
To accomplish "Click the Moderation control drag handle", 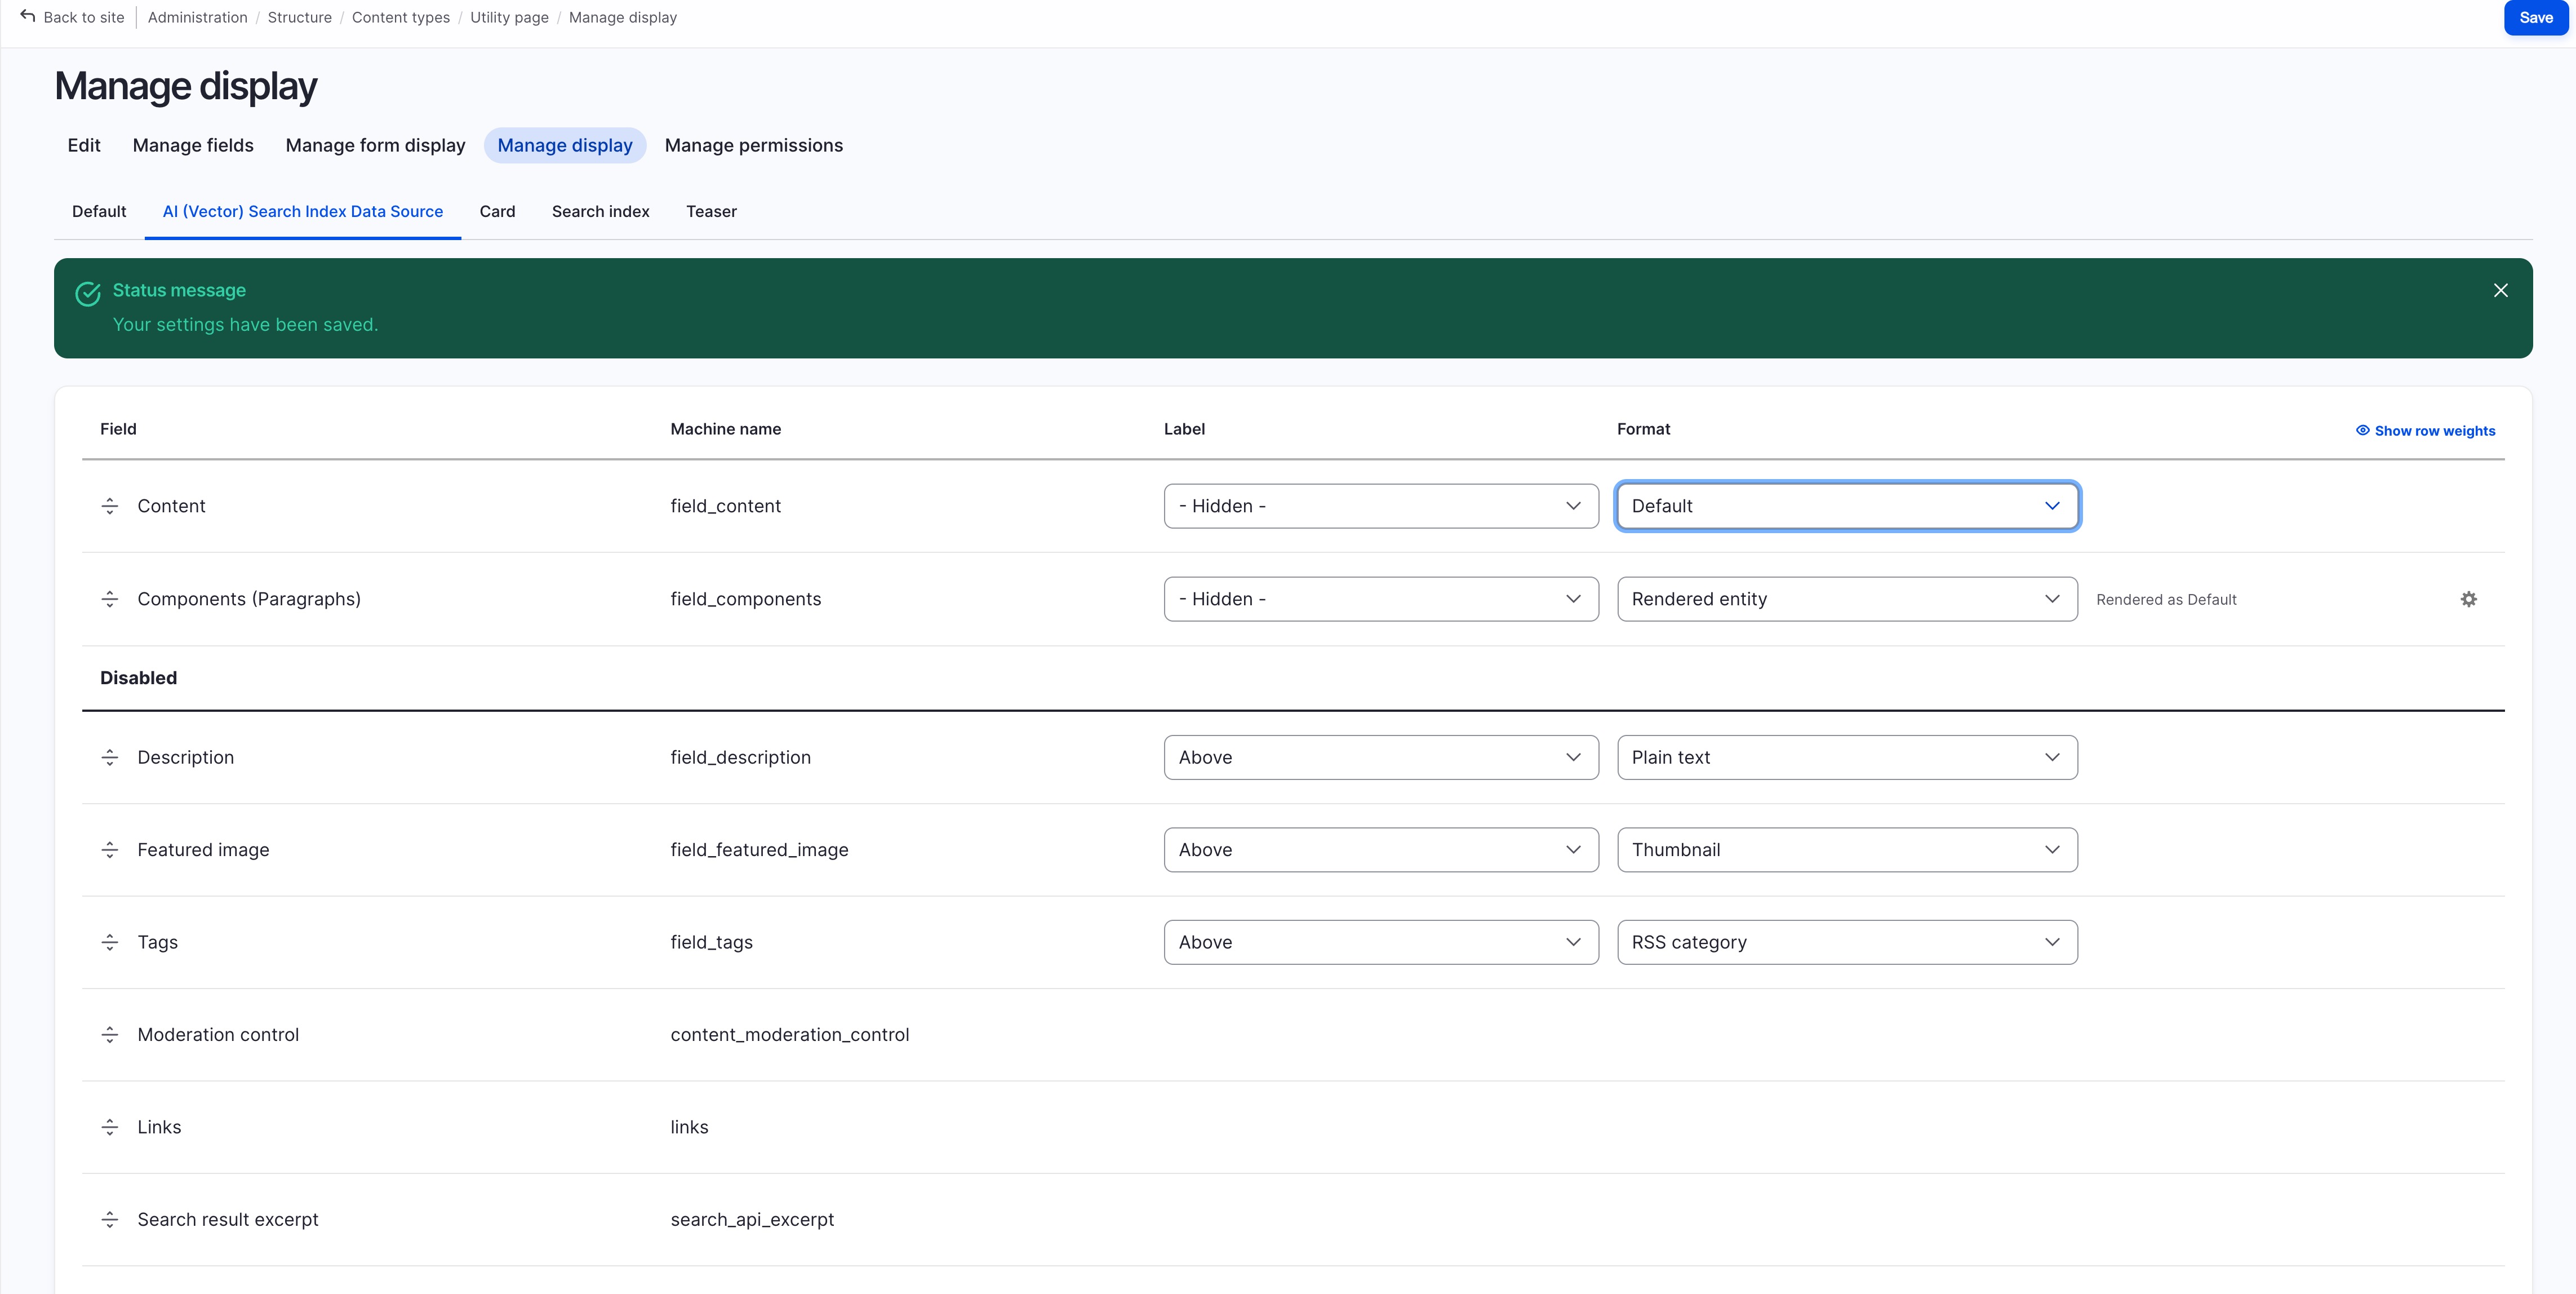I will [110, 1035].
